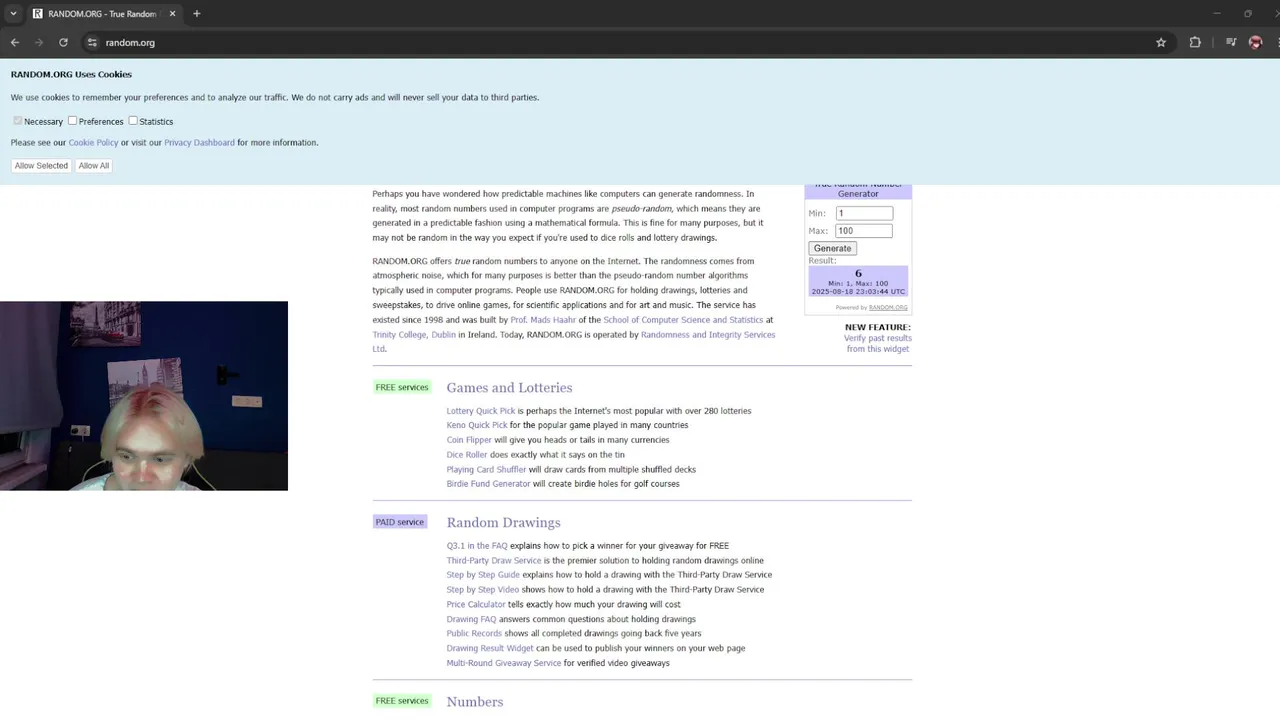Click the Allow Selected button

41,166
